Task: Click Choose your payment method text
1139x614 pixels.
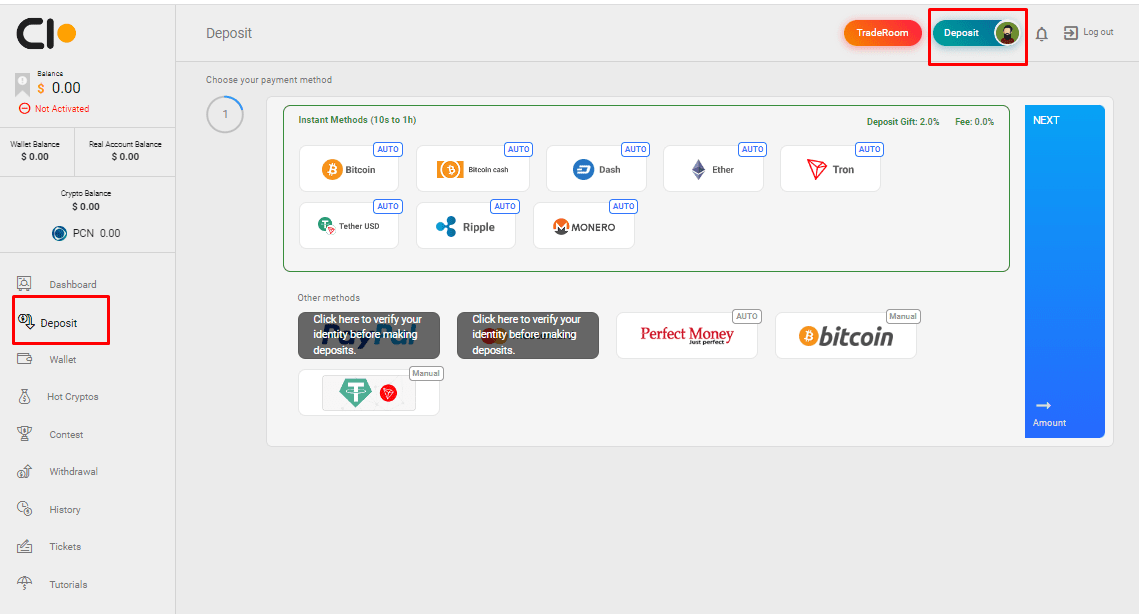Action: (269, 80)
